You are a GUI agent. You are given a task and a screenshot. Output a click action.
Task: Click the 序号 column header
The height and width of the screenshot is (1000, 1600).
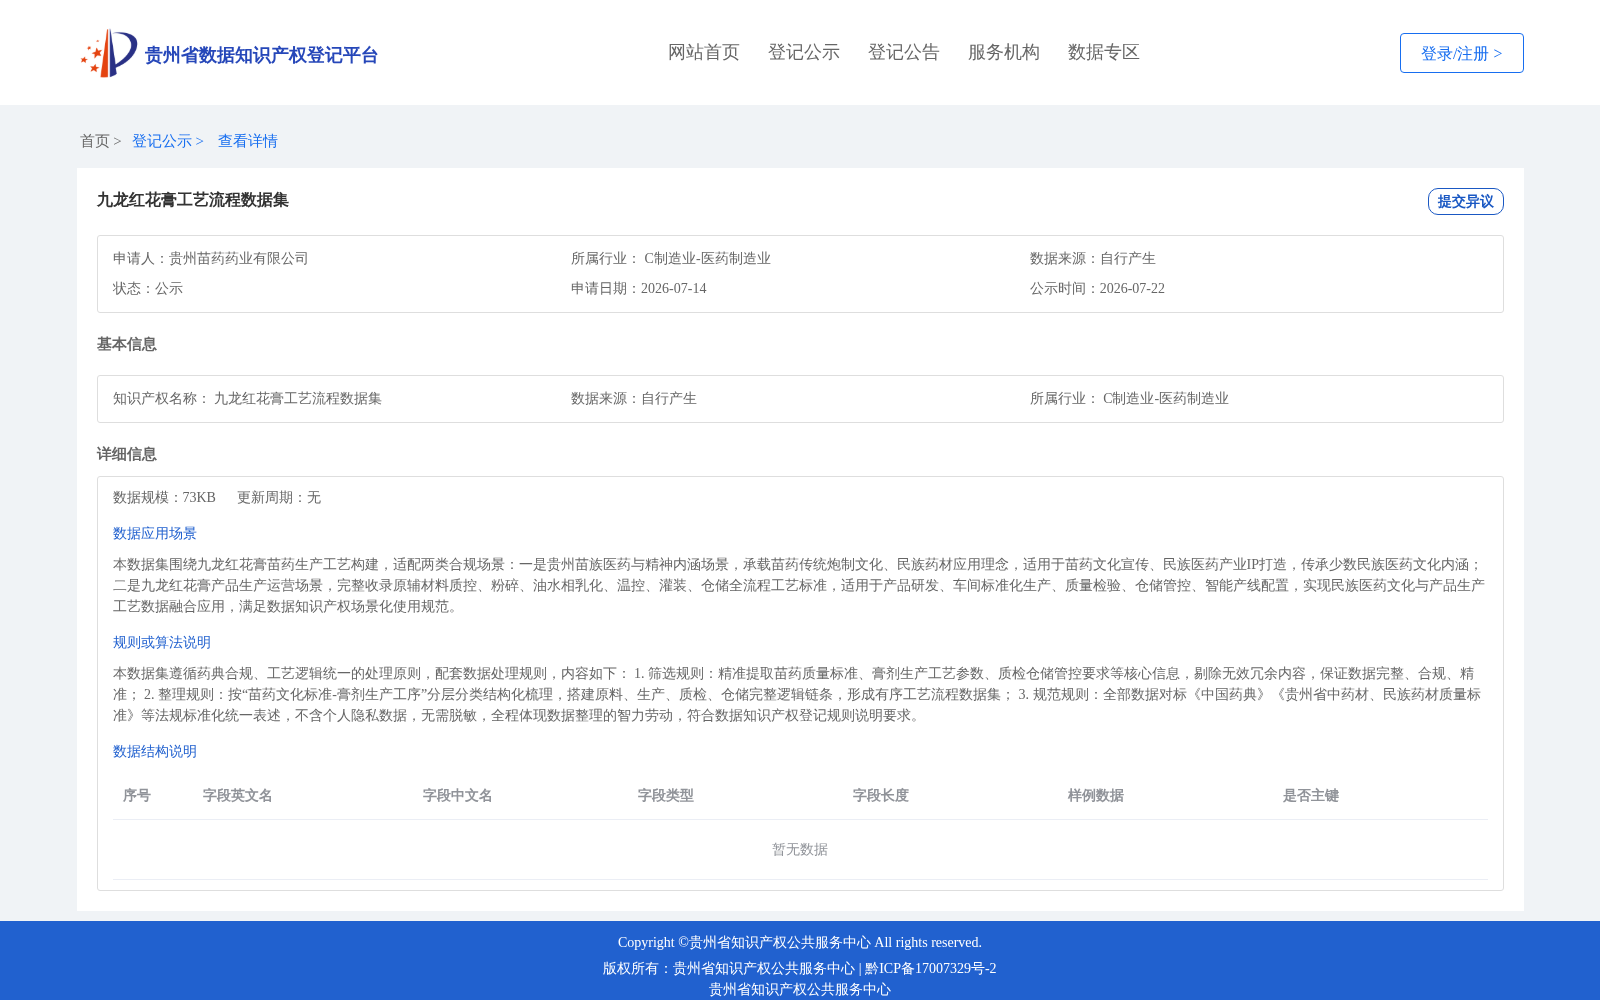coord(137,795)
